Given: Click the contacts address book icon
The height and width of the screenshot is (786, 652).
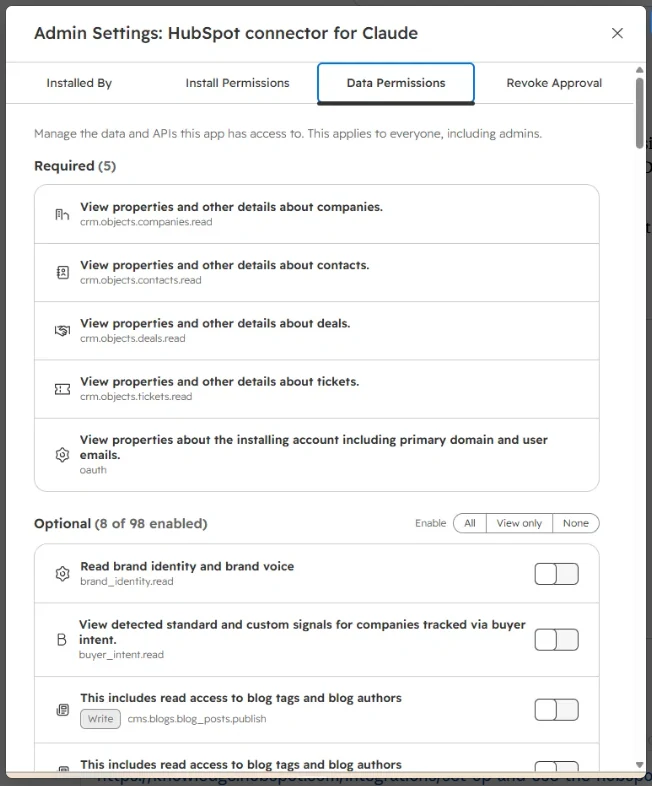Looking at the screenshot, I should point(63,273).
